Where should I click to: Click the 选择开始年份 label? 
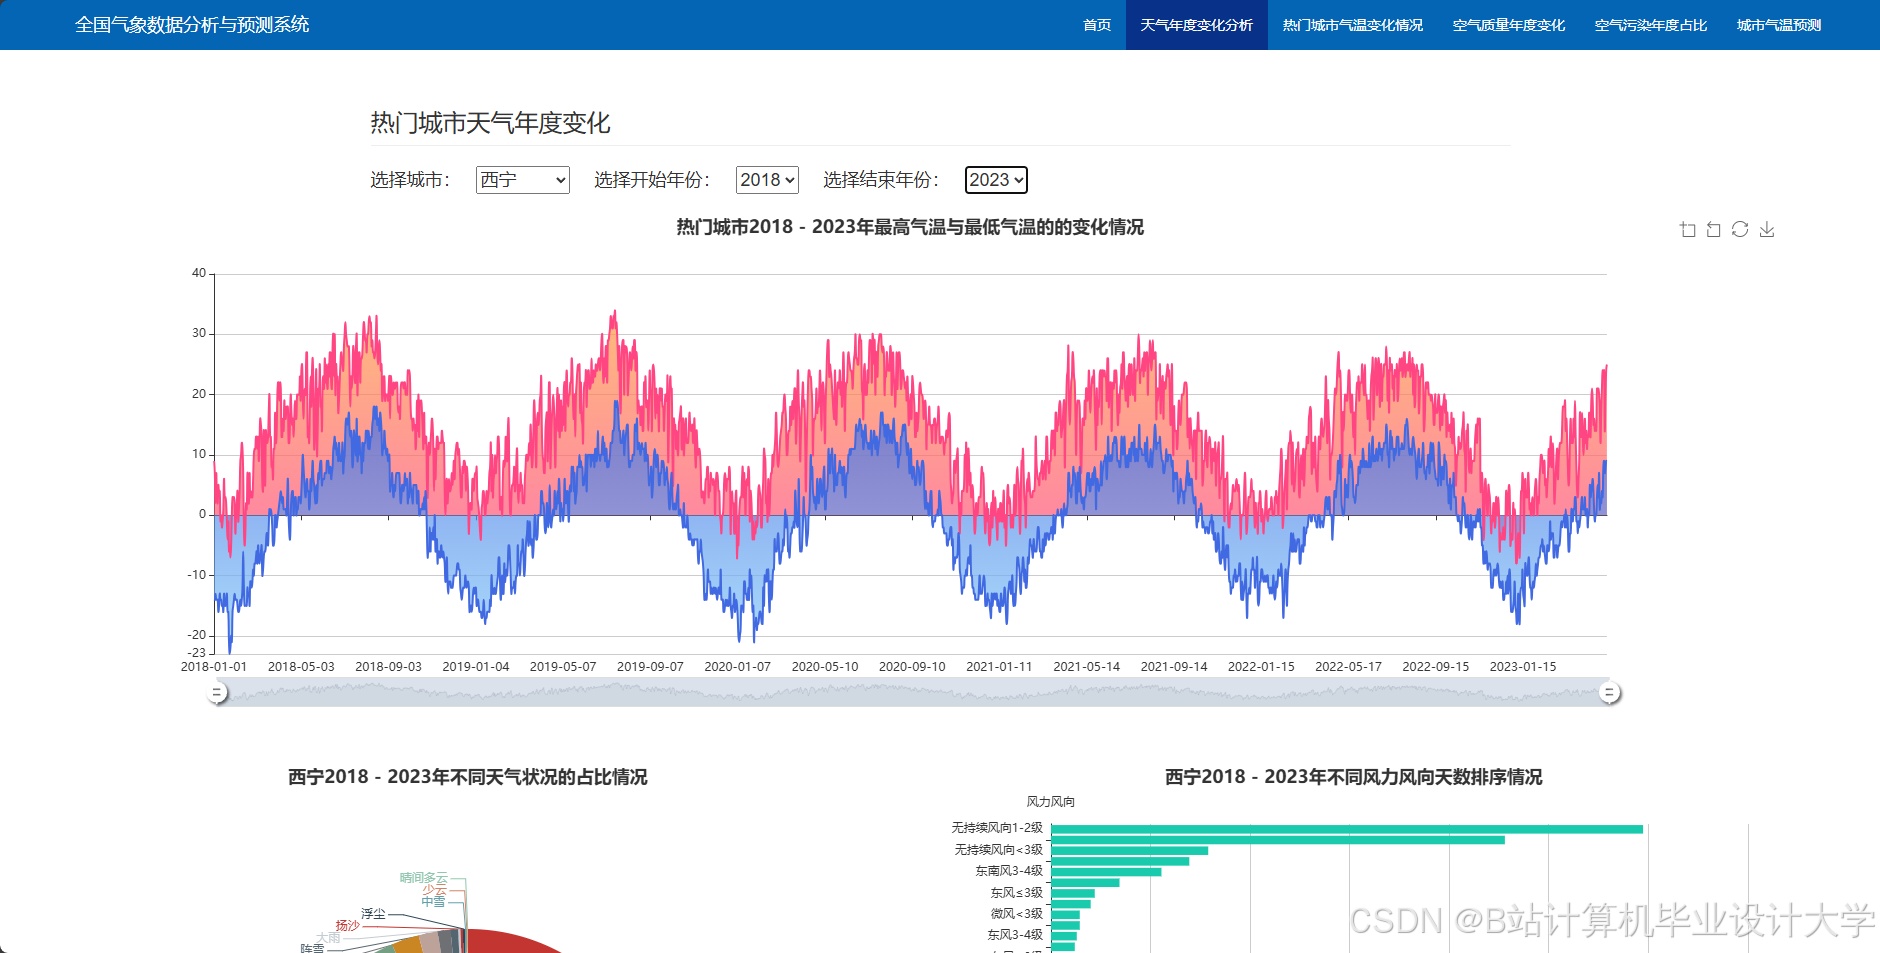click(x=652, y=180)
